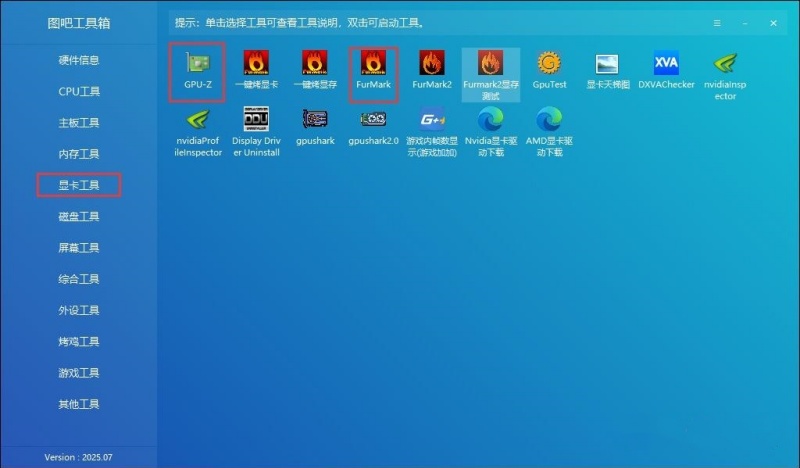Open nvidiaProfileInspector tool
The width and height of the screenshot is (800, 468).
click(x=197, y=132)
